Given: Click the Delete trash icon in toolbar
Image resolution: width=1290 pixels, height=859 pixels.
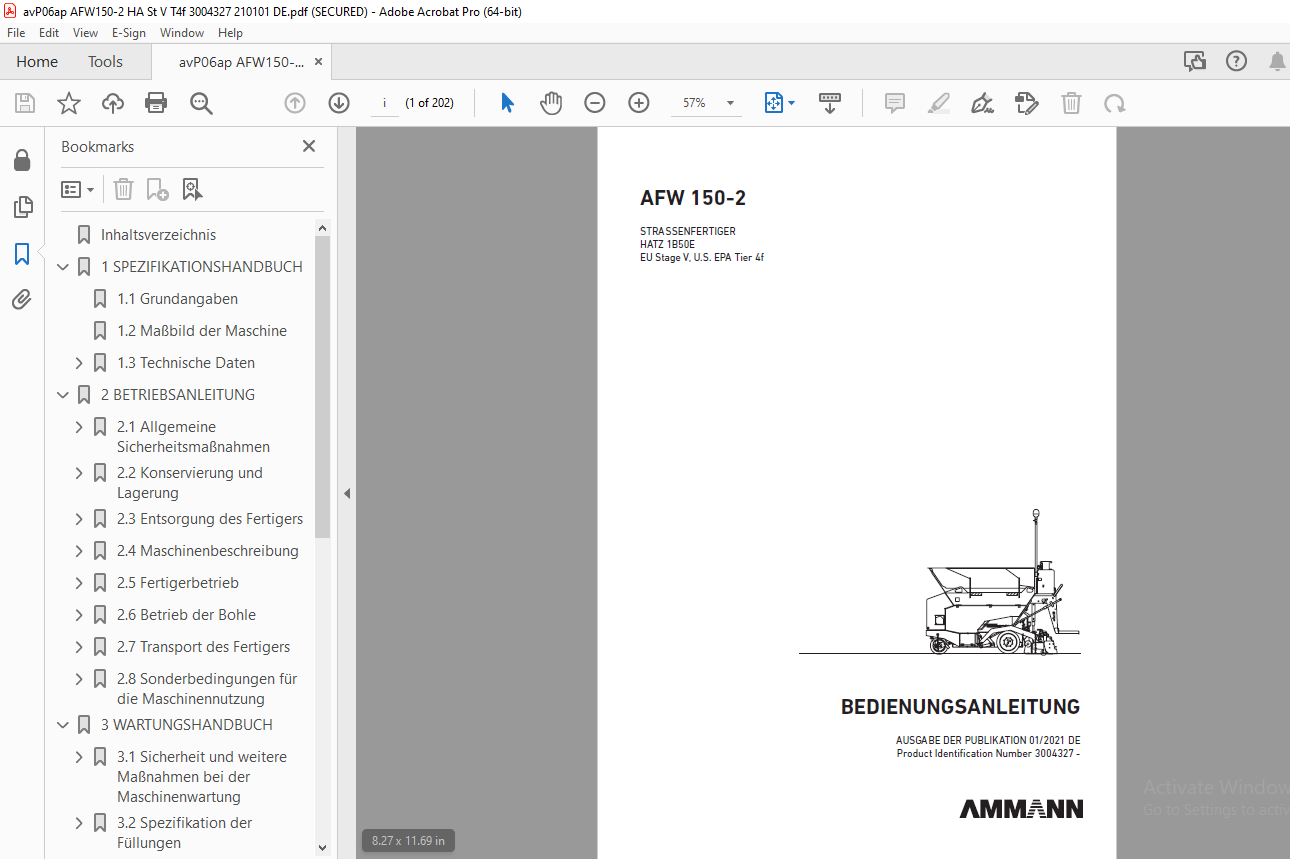Looking at the screenshot, I should coord(1071,103).
